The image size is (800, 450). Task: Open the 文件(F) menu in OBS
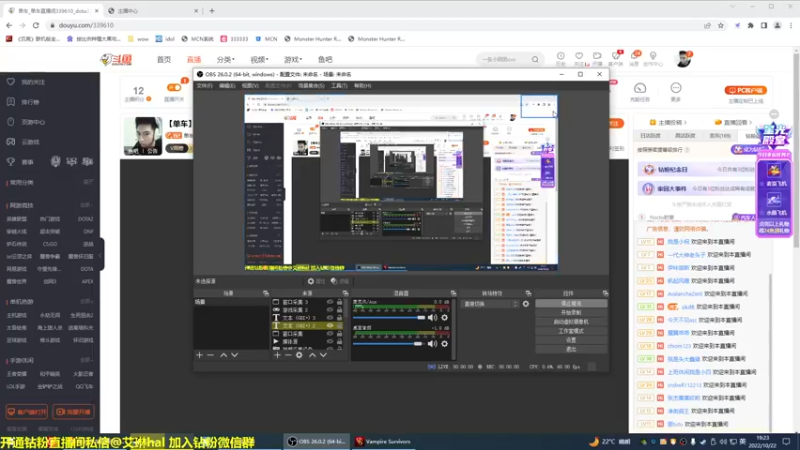pos(205,86)
